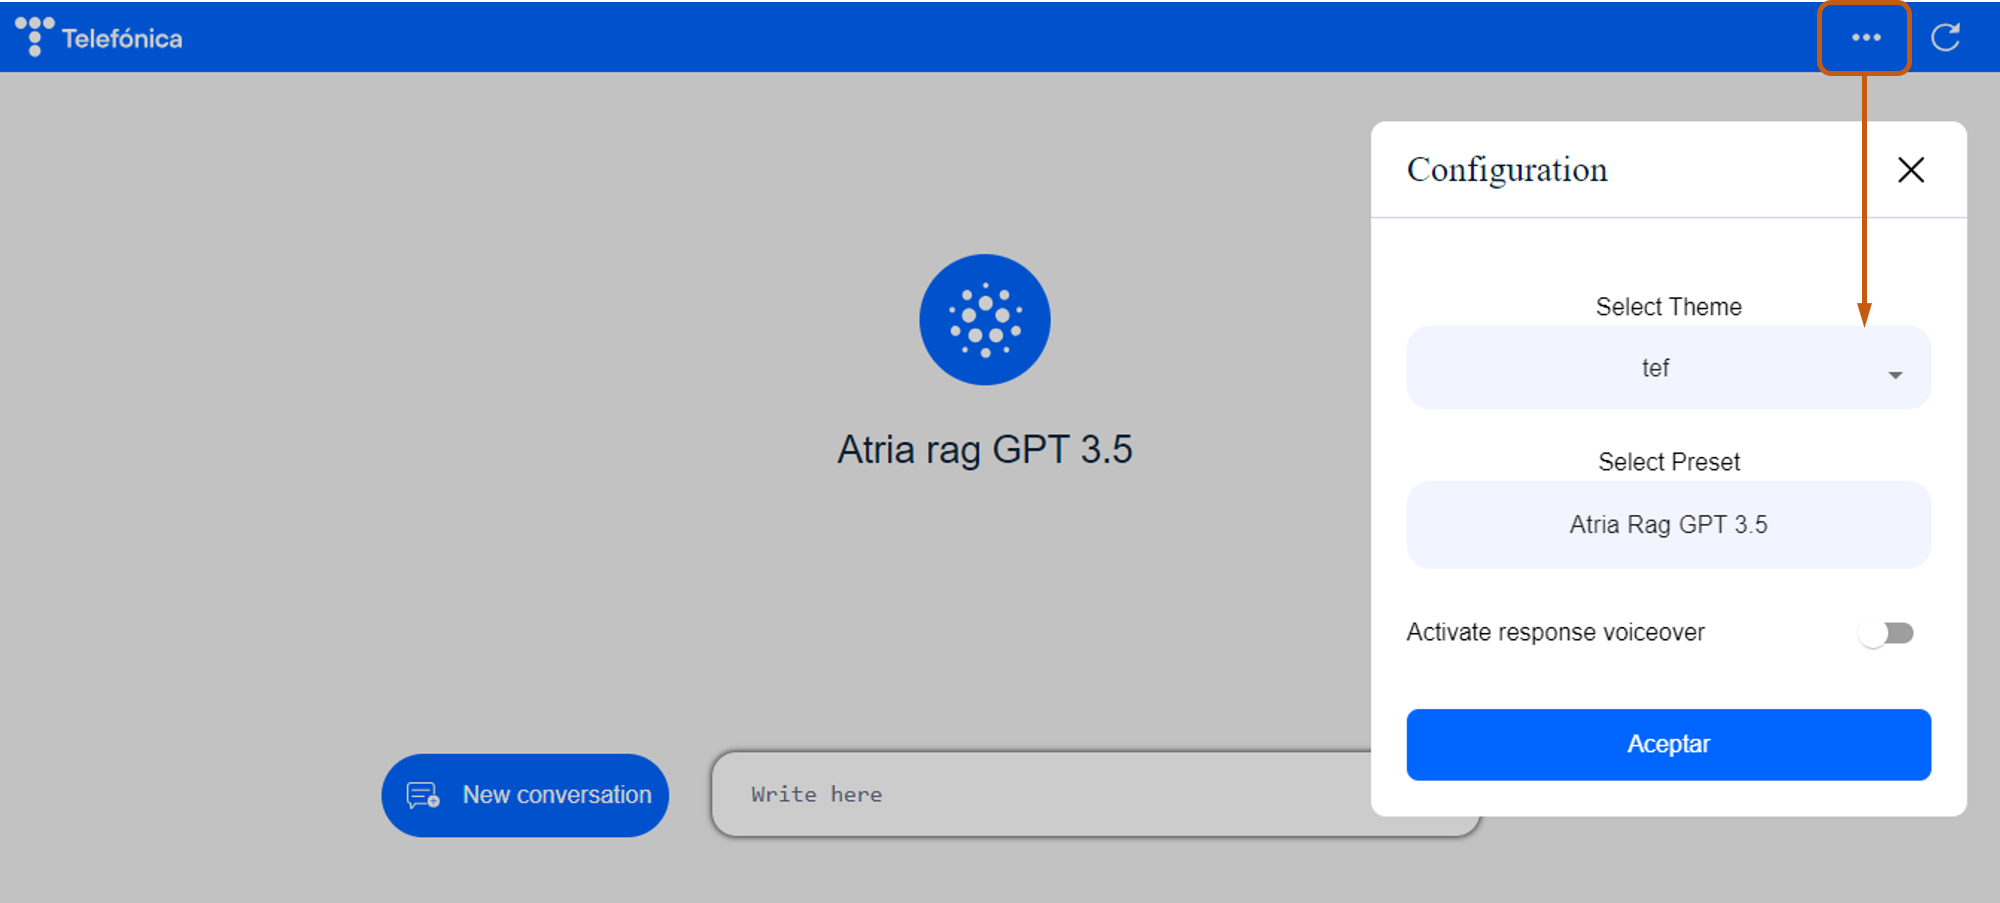This screenshot has width=2000, height=903.
Task: Click the Activate response voiceover label
Action: [1555, 633]
